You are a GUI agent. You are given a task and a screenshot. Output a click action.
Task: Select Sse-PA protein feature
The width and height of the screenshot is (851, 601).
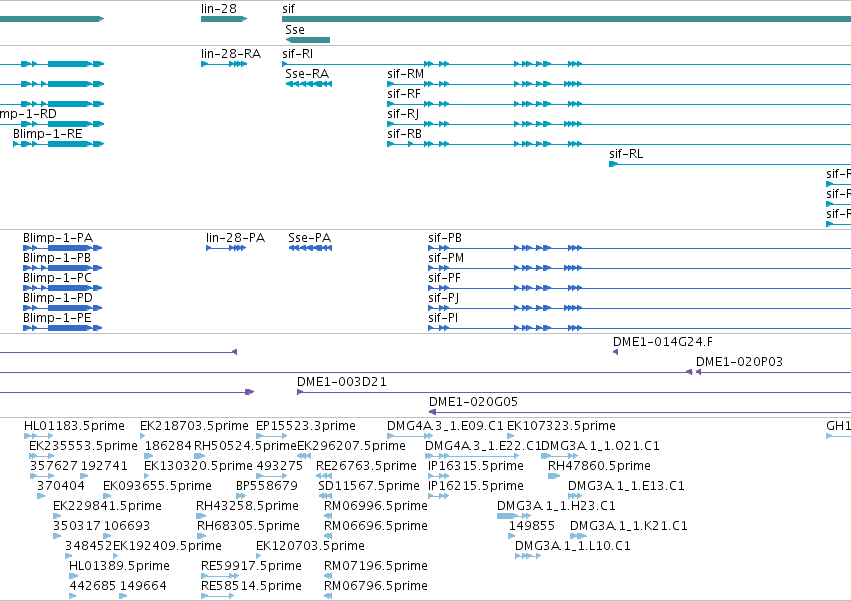310,248
